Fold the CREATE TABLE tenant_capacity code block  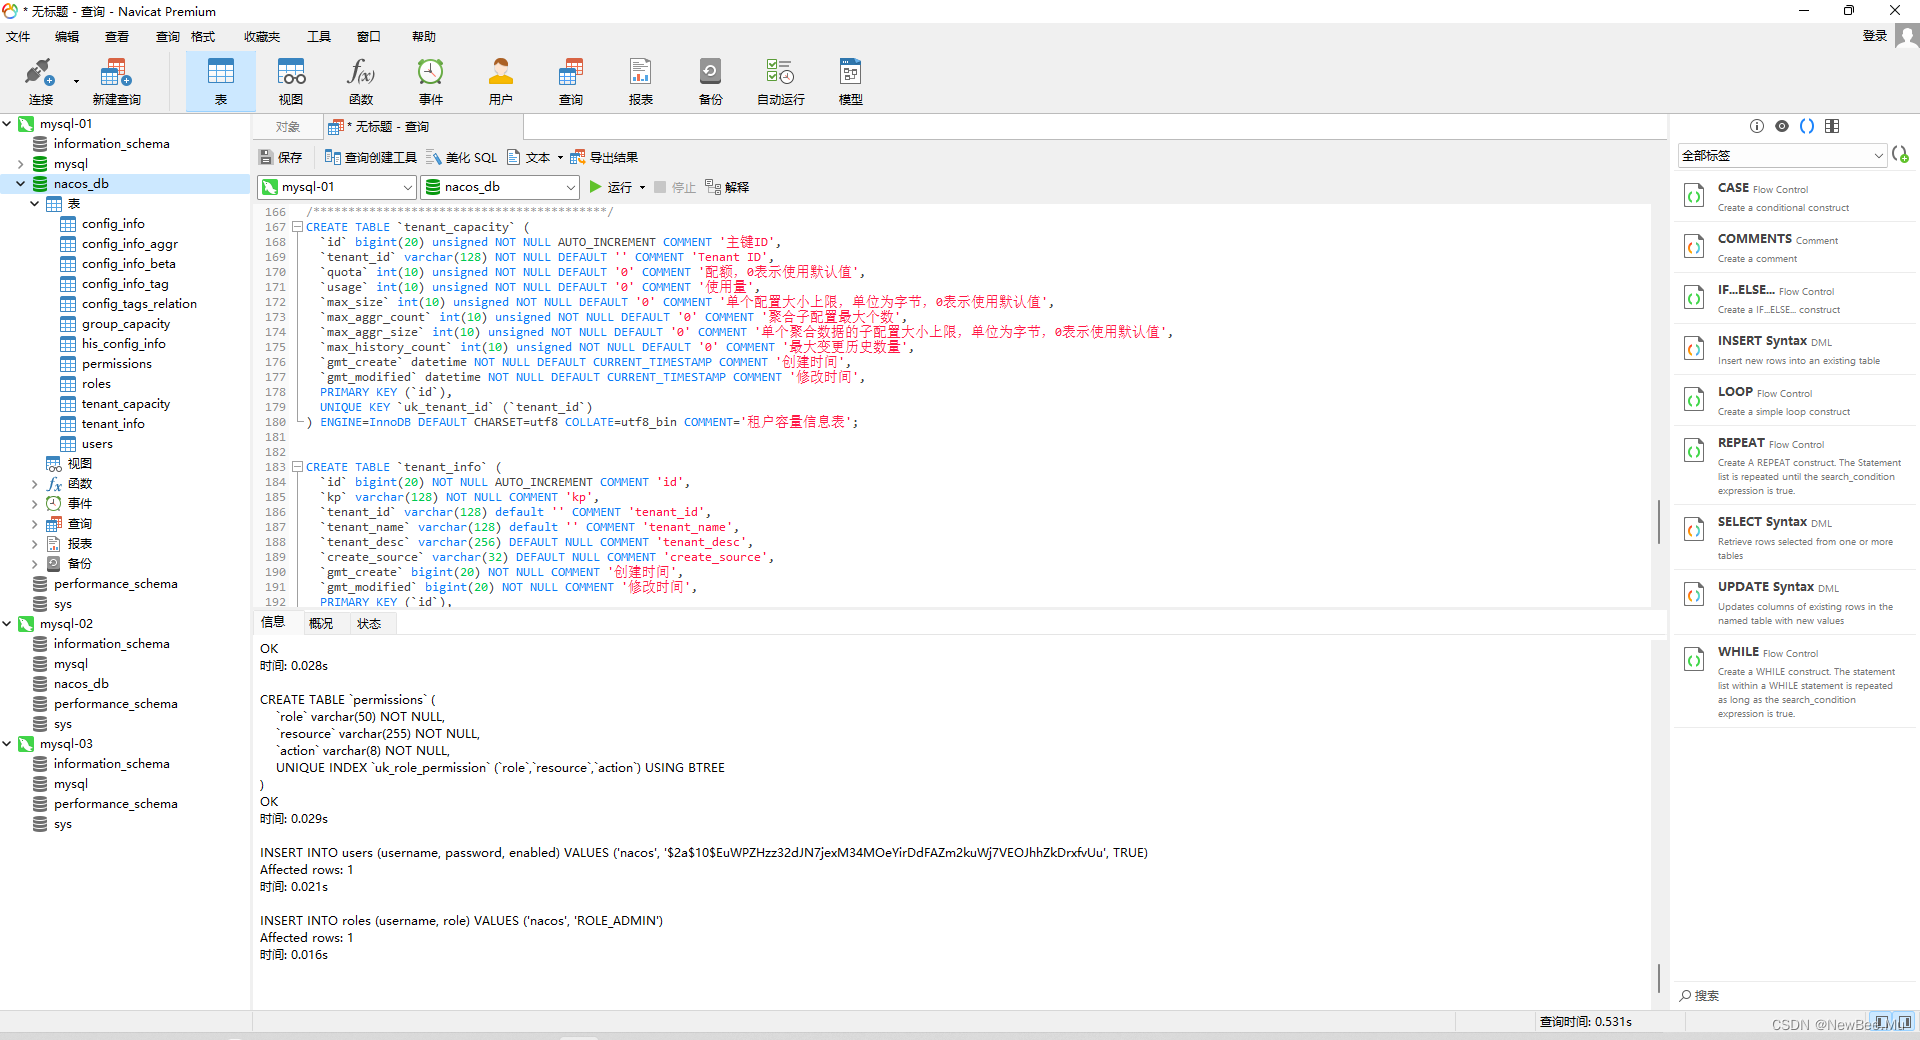click(x=297, y=227)
